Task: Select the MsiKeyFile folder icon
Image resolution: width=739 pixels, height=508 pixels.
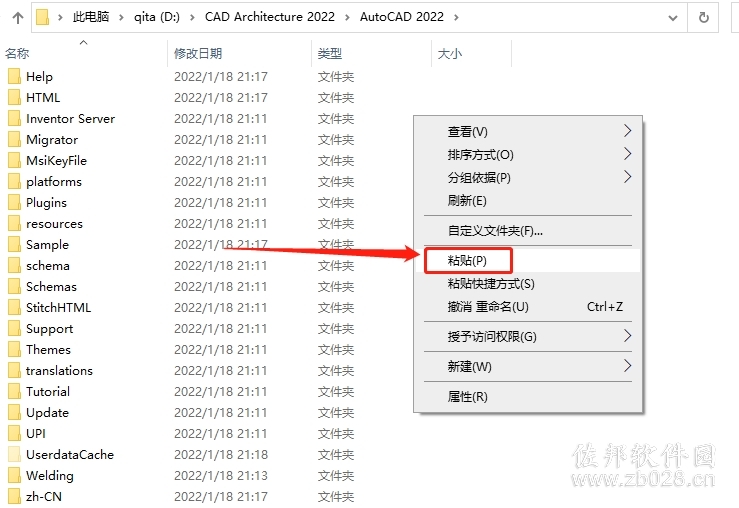Action: (x=15, y=160)
